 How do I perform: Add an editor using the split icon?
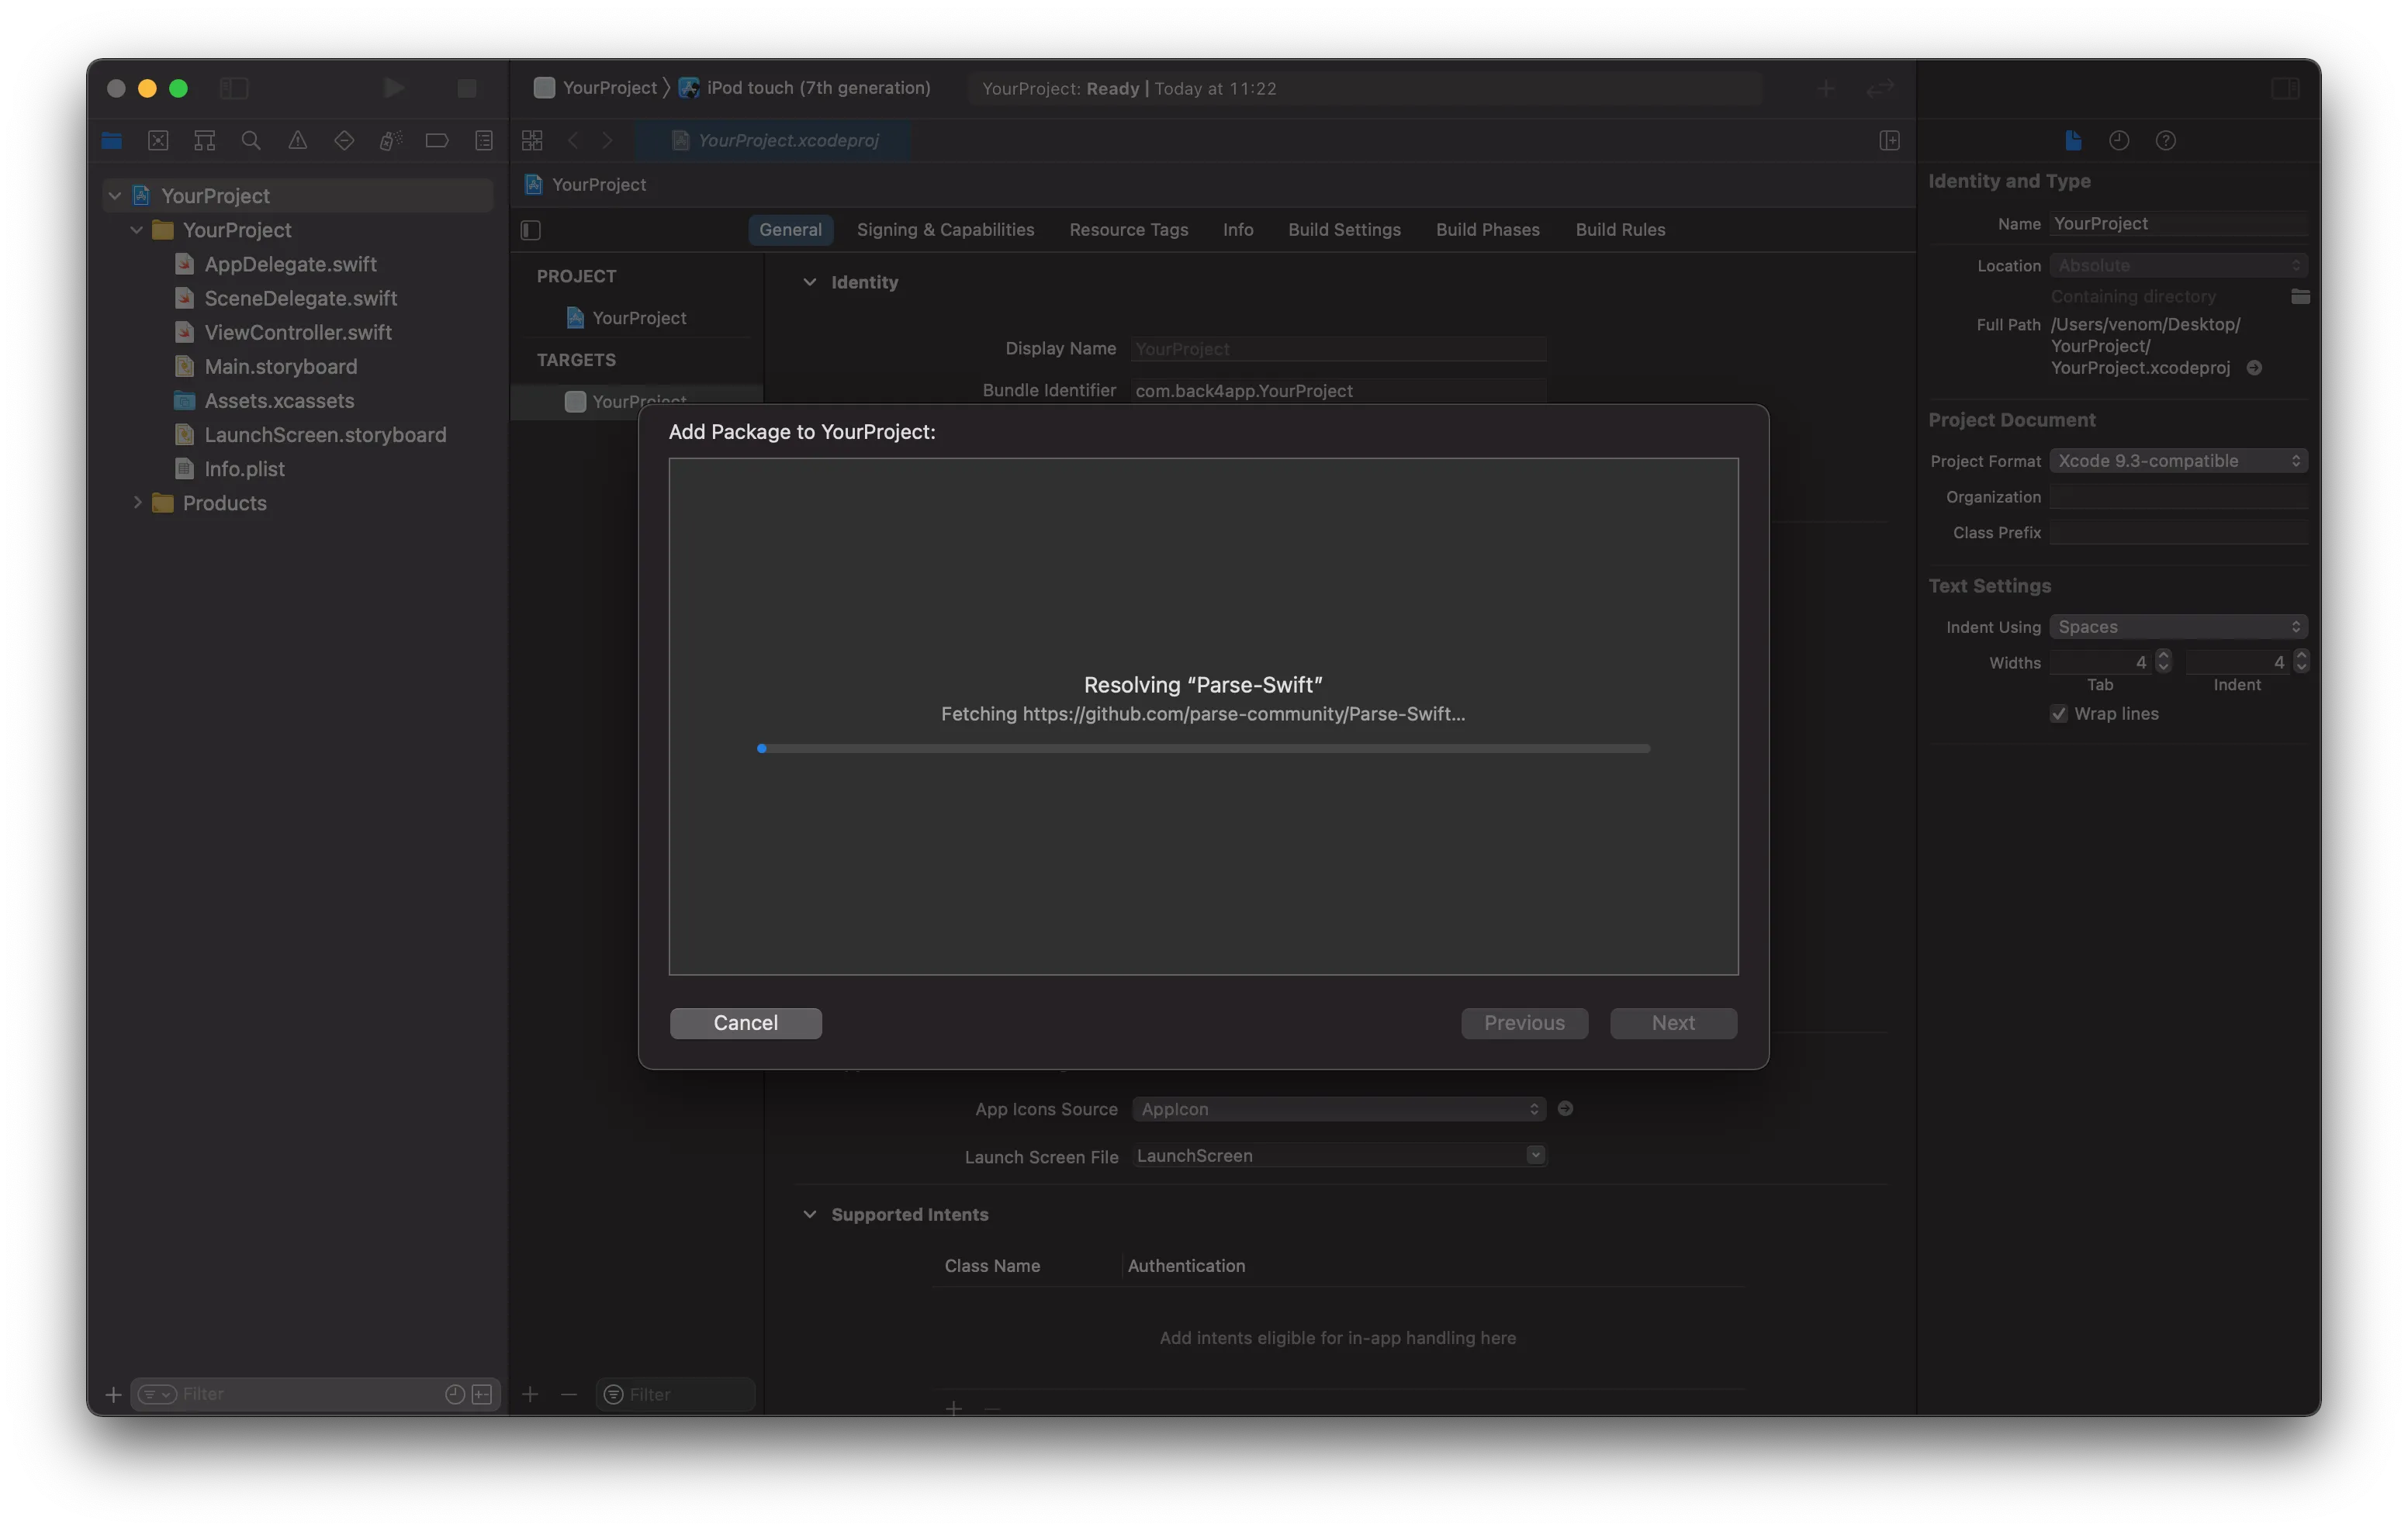(x=1889, y=141)
